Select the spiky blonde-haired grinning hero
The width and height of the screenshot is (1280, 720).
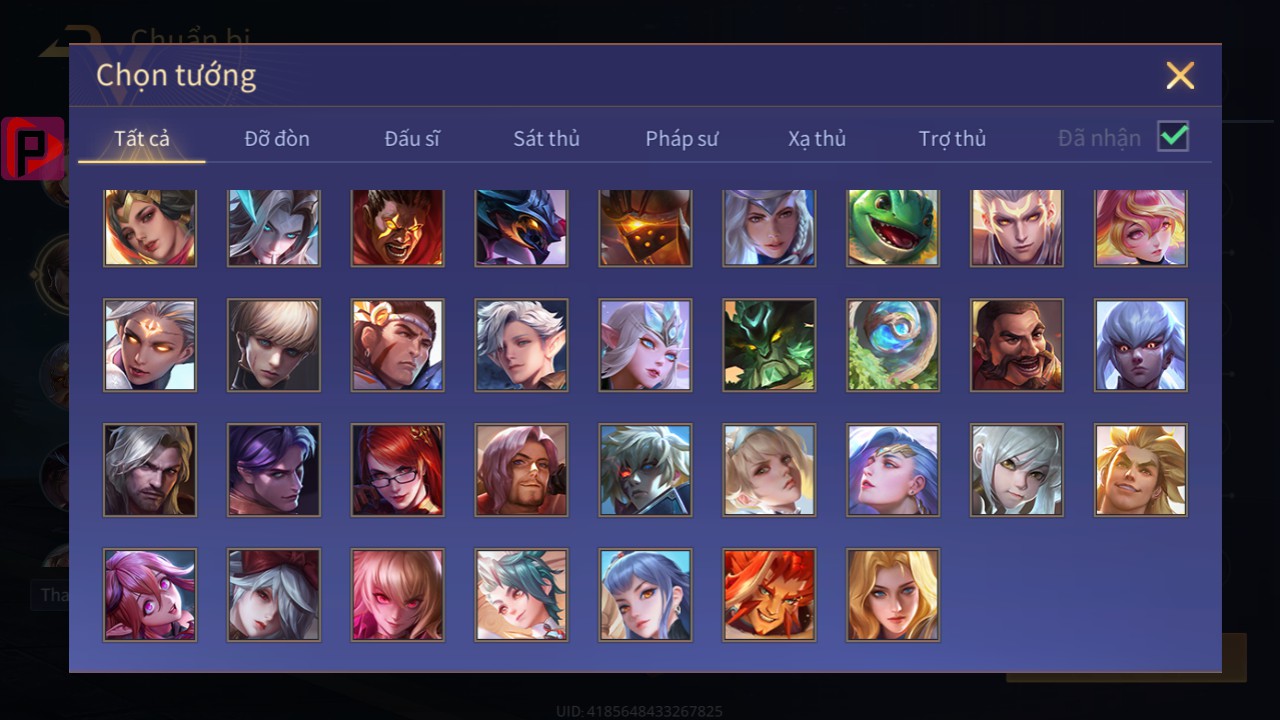(1141, 470)
